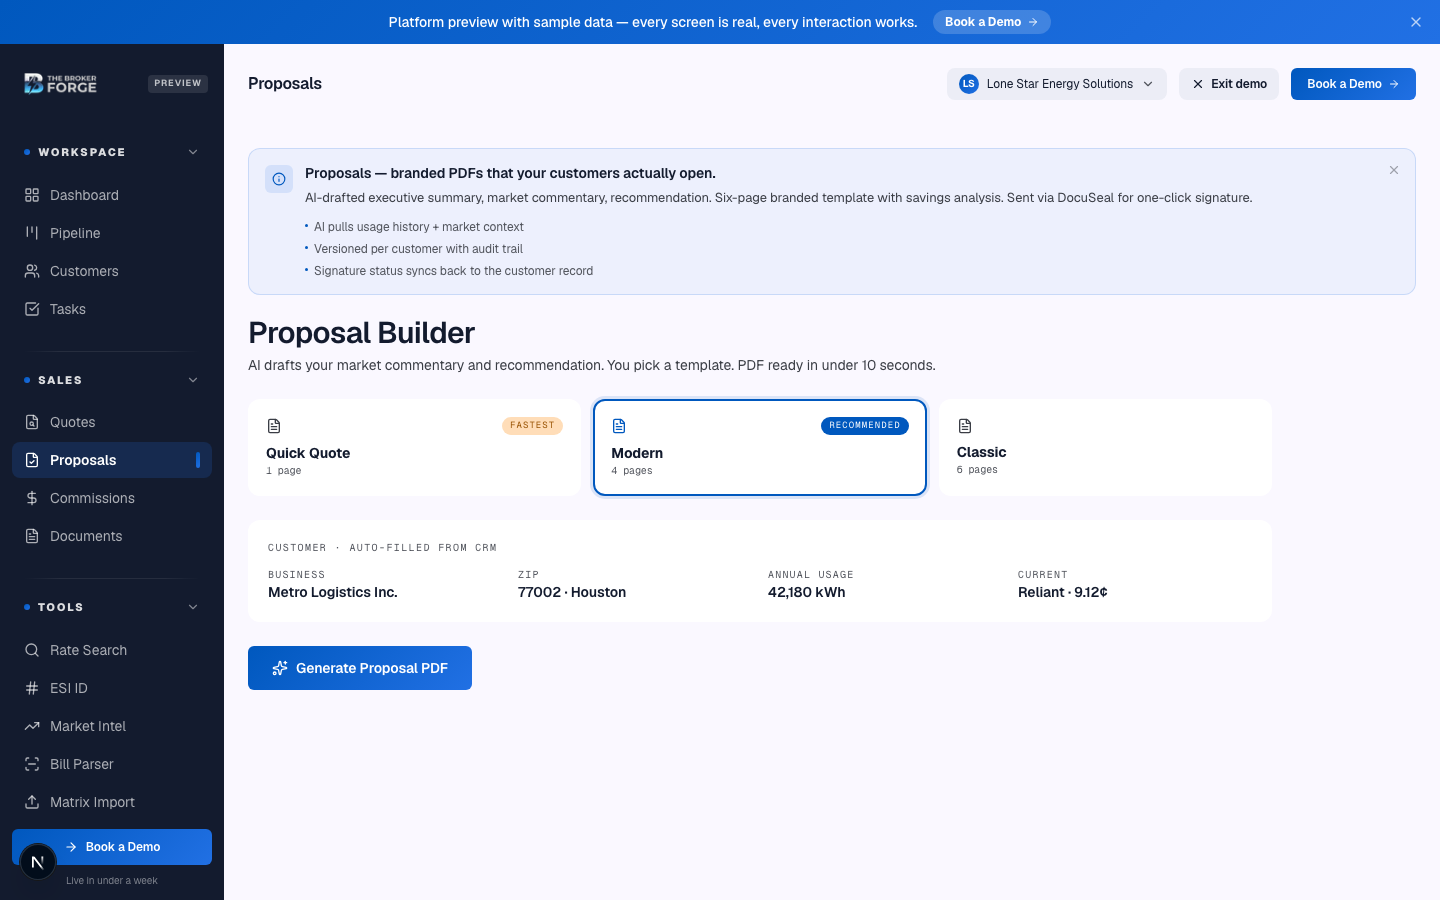The width and height of the screenshot is (1440, 900).
Task: Click Book a Demo in top banner
Action: pos(991,22)
